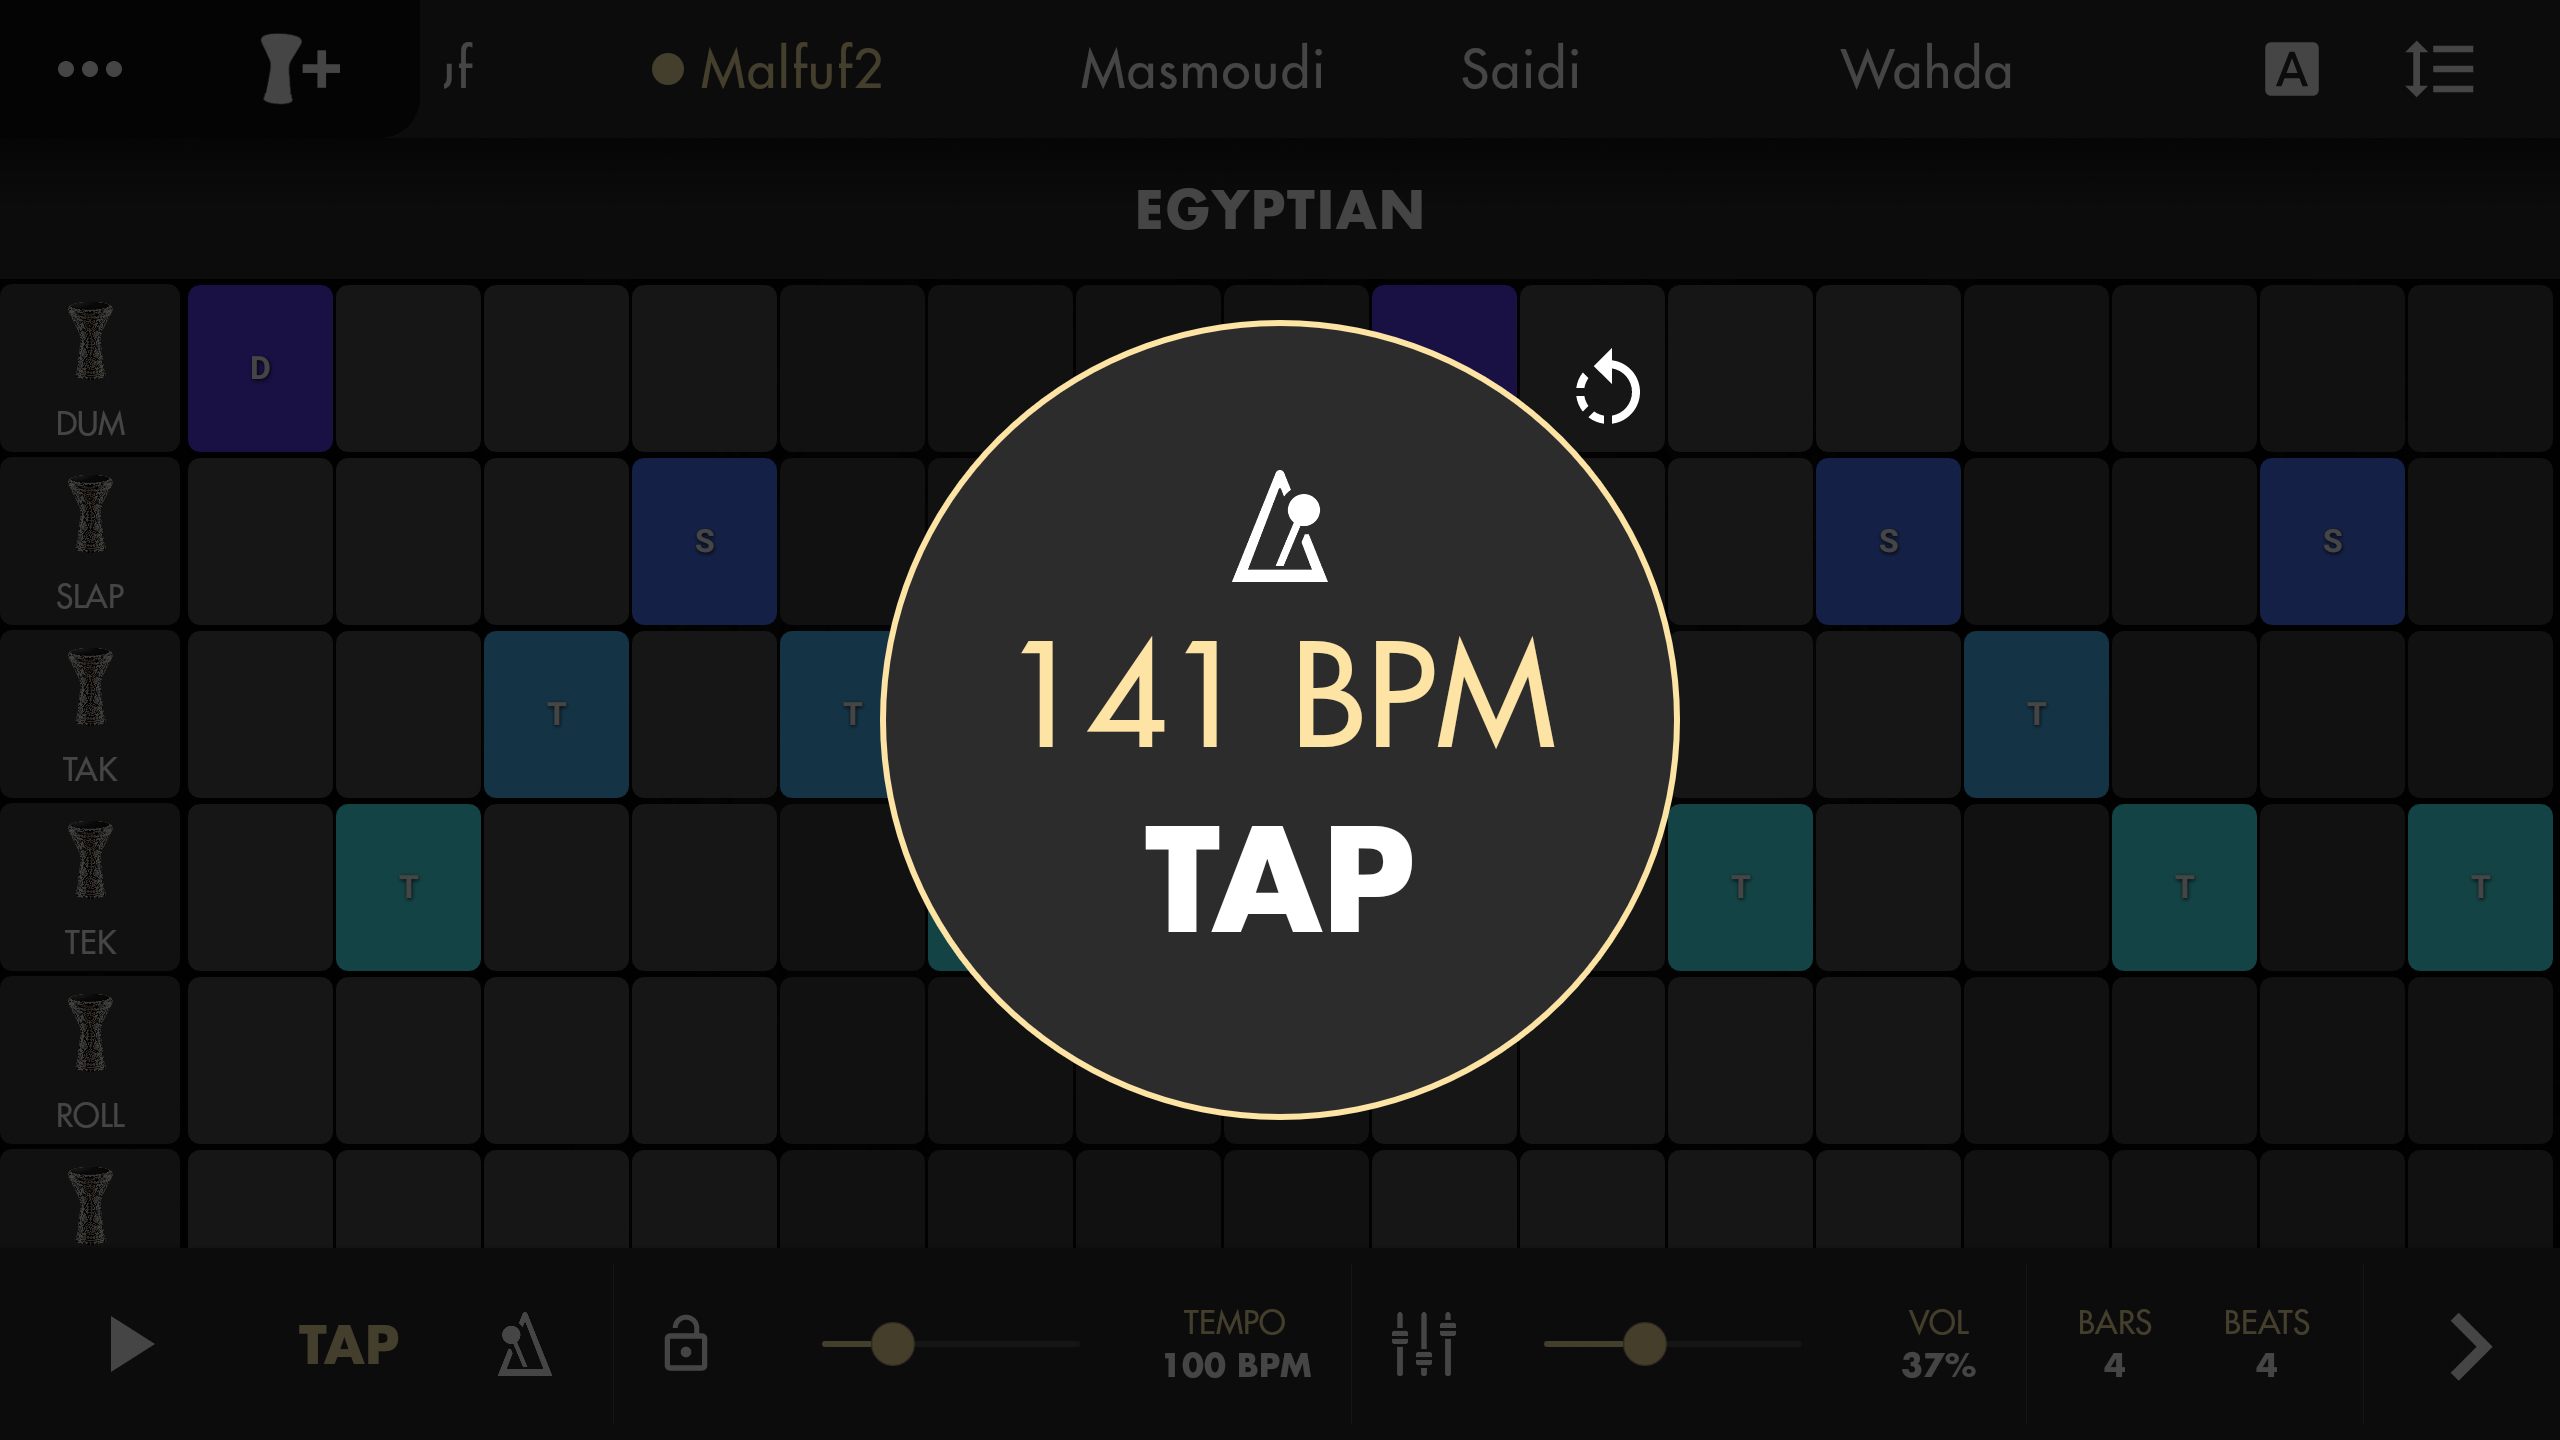Click the letter A notation icon

coord(2291,69)
